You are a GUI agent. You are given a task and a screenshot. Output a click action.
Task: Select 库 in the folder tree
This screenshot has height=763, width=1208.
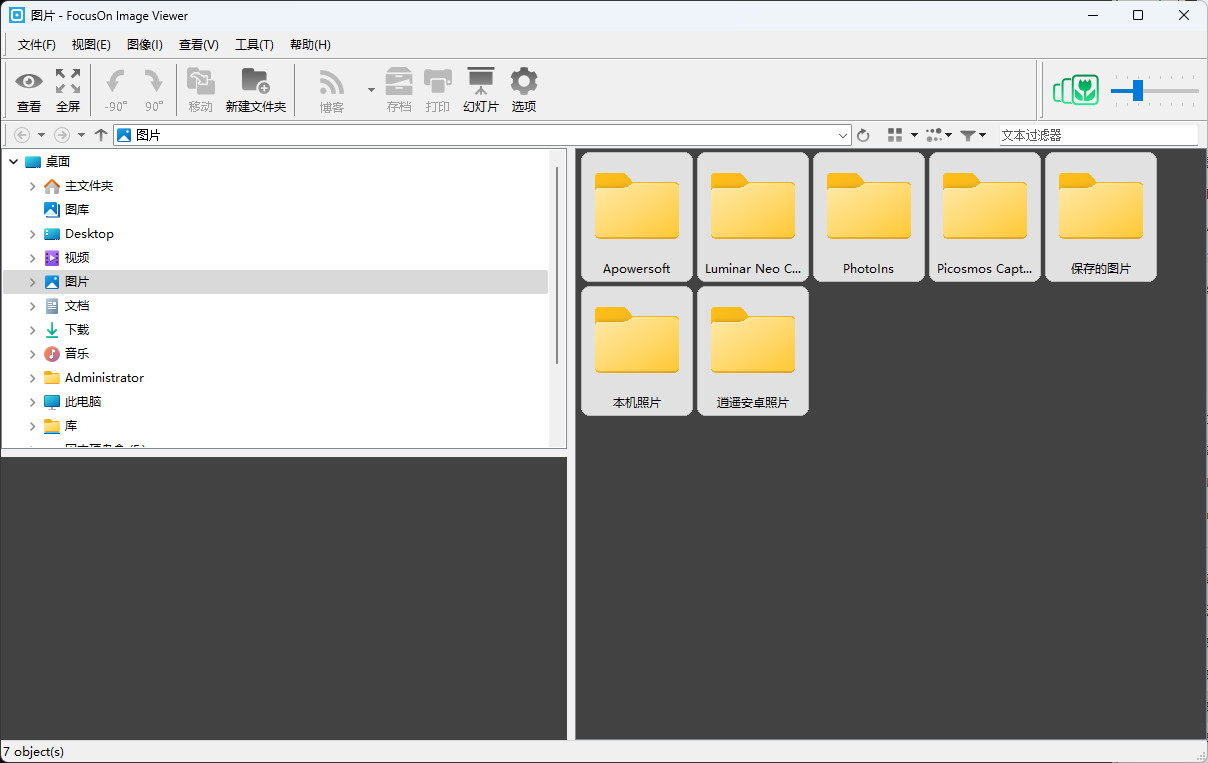[x=71, y=426]
